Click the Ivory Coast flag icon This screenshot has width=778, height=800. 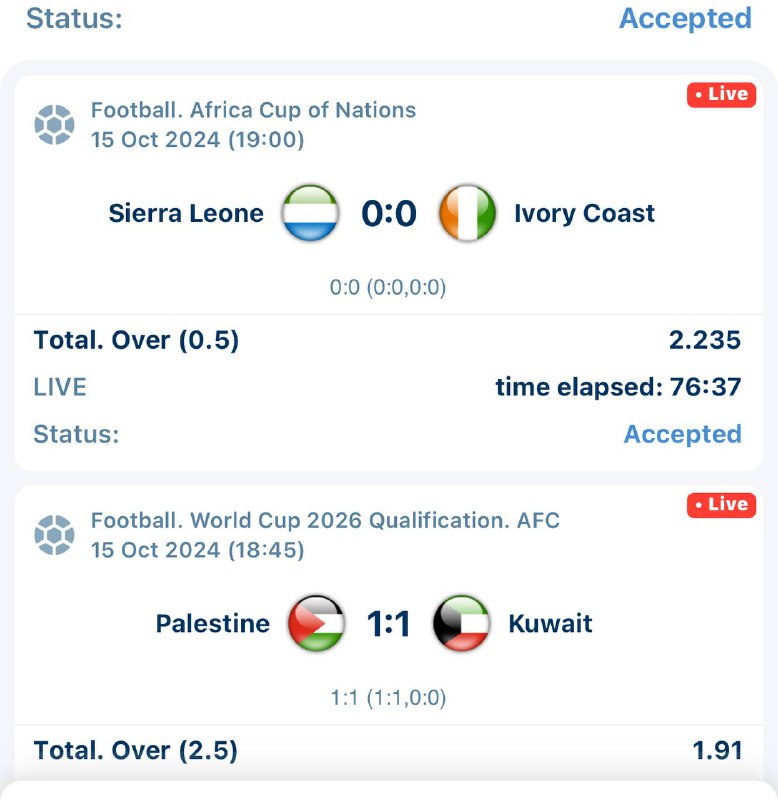click(467, 213)
